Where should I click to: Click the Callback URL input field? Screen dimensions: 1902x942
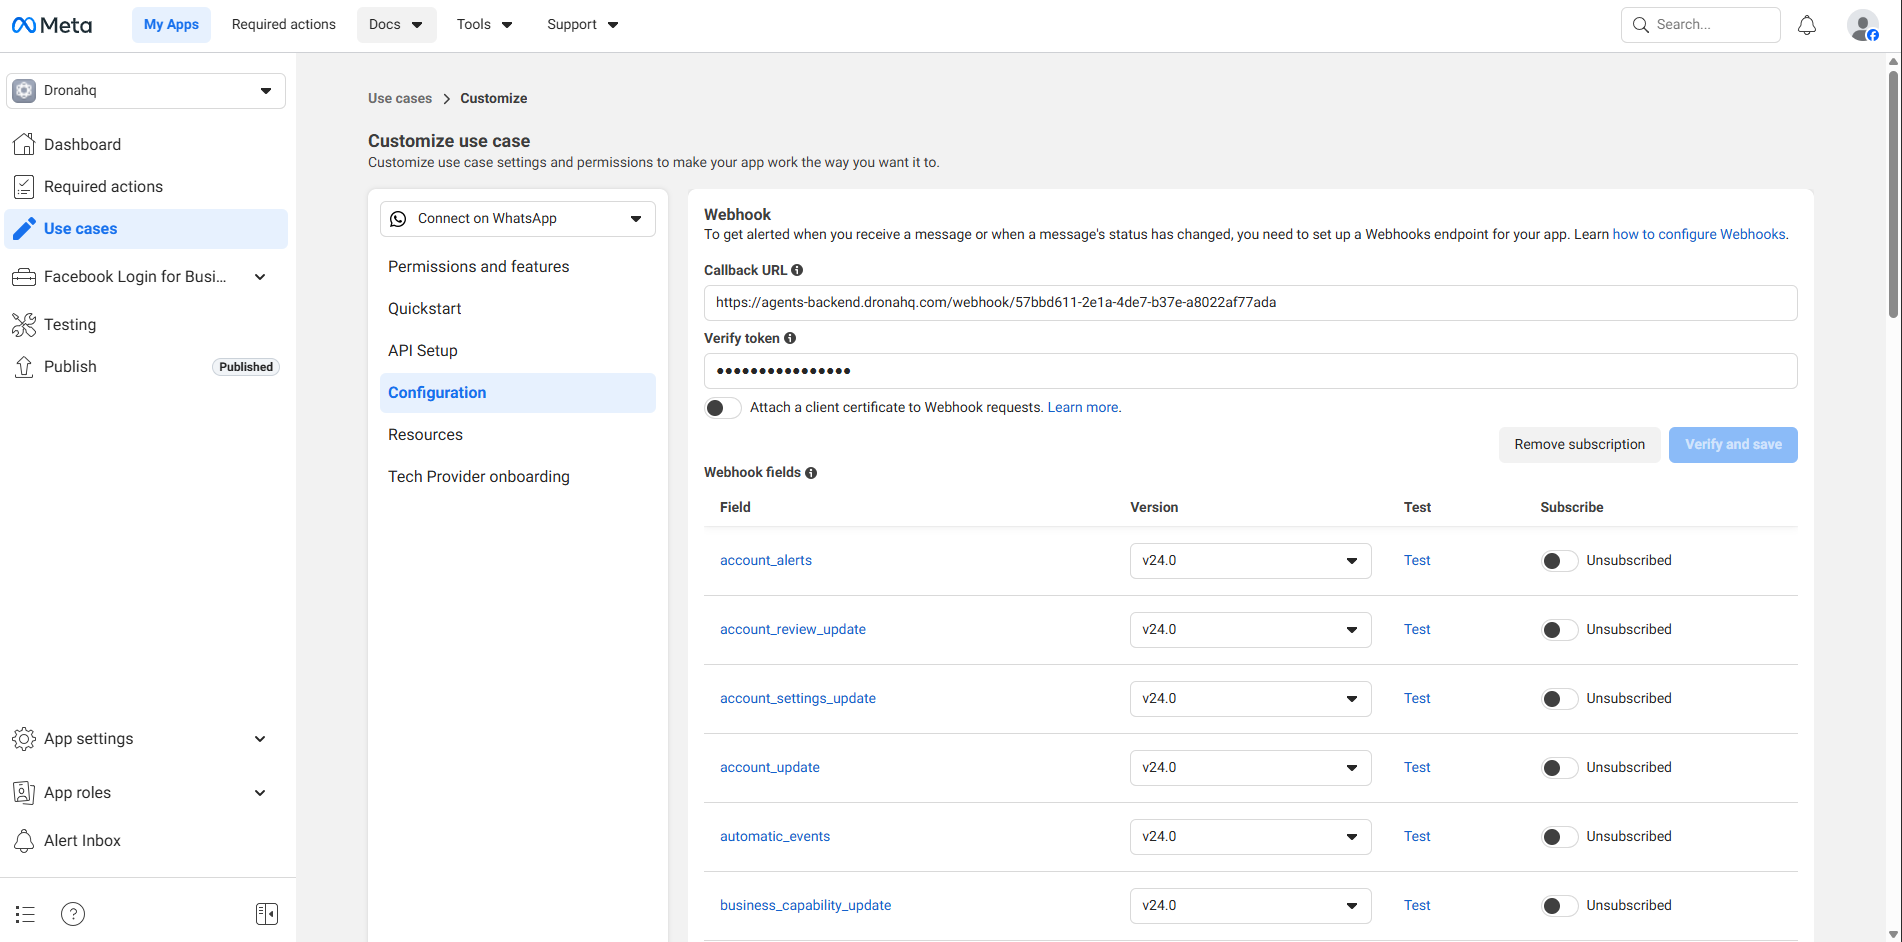[1250, 303]
